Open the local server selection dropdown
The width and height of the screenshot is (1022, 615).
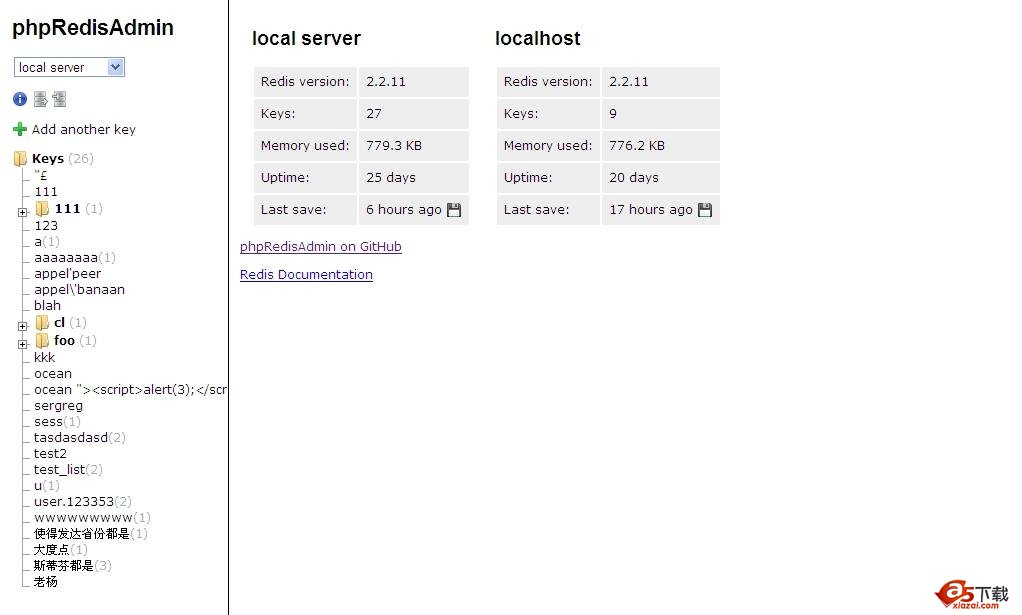click(x=69, y=67)
